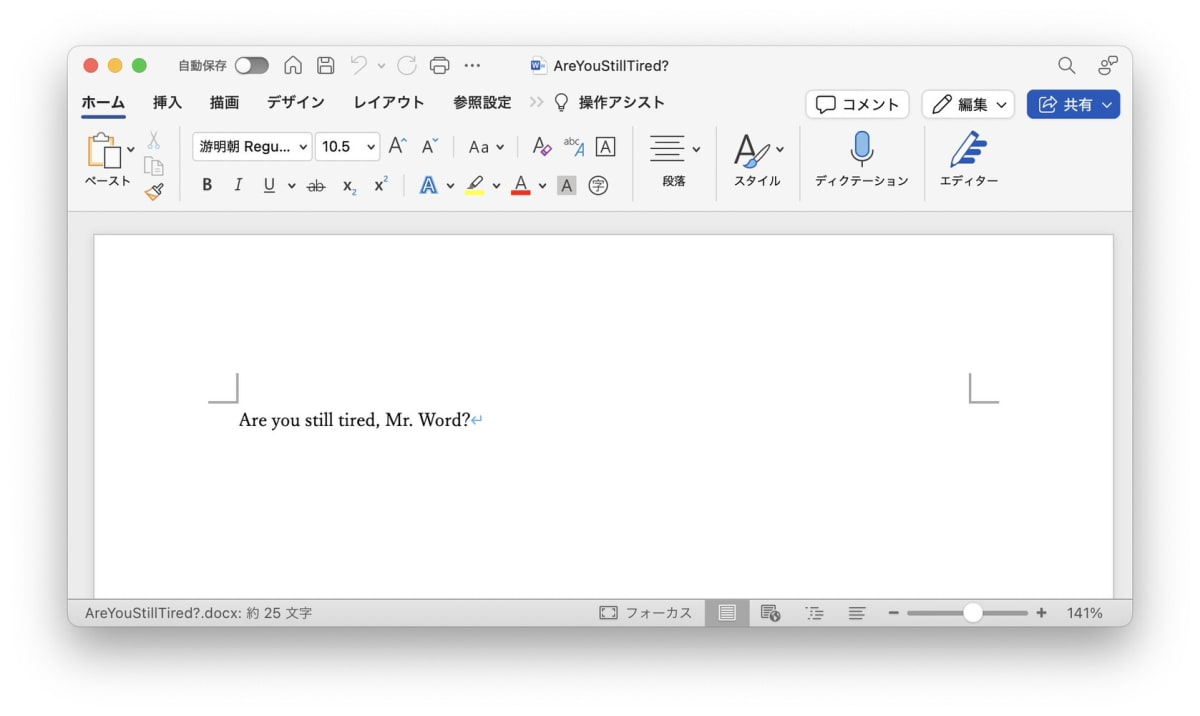Select the ホーム tab
Screen dimensions: 1200x716
tap(103, 102)
